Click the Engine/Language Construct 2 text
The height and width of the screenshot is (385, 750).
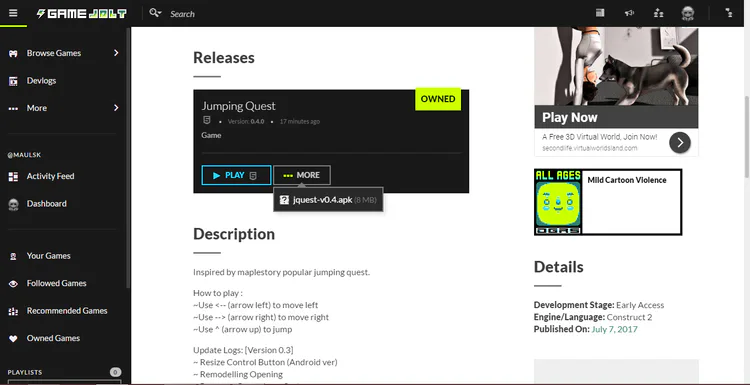(x=593, y=317)
